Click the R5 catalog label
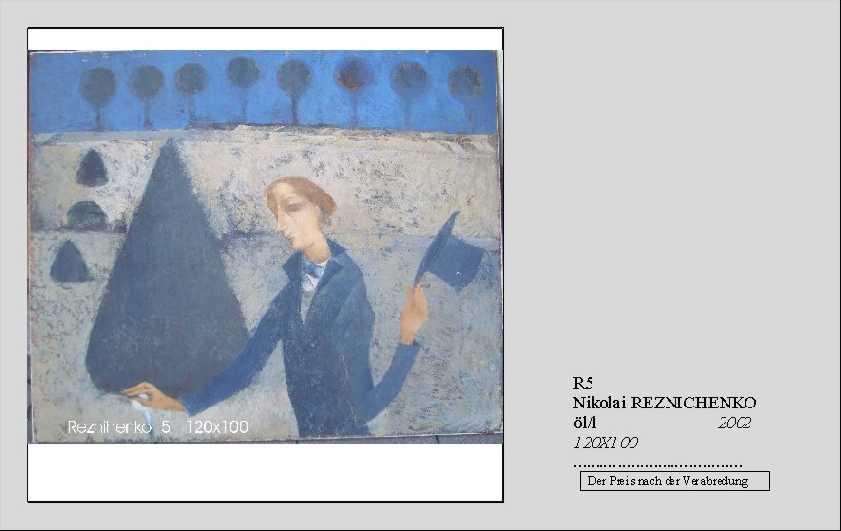Image resolution: width=841 pixels, height=531 pixels. pos(582,383)
